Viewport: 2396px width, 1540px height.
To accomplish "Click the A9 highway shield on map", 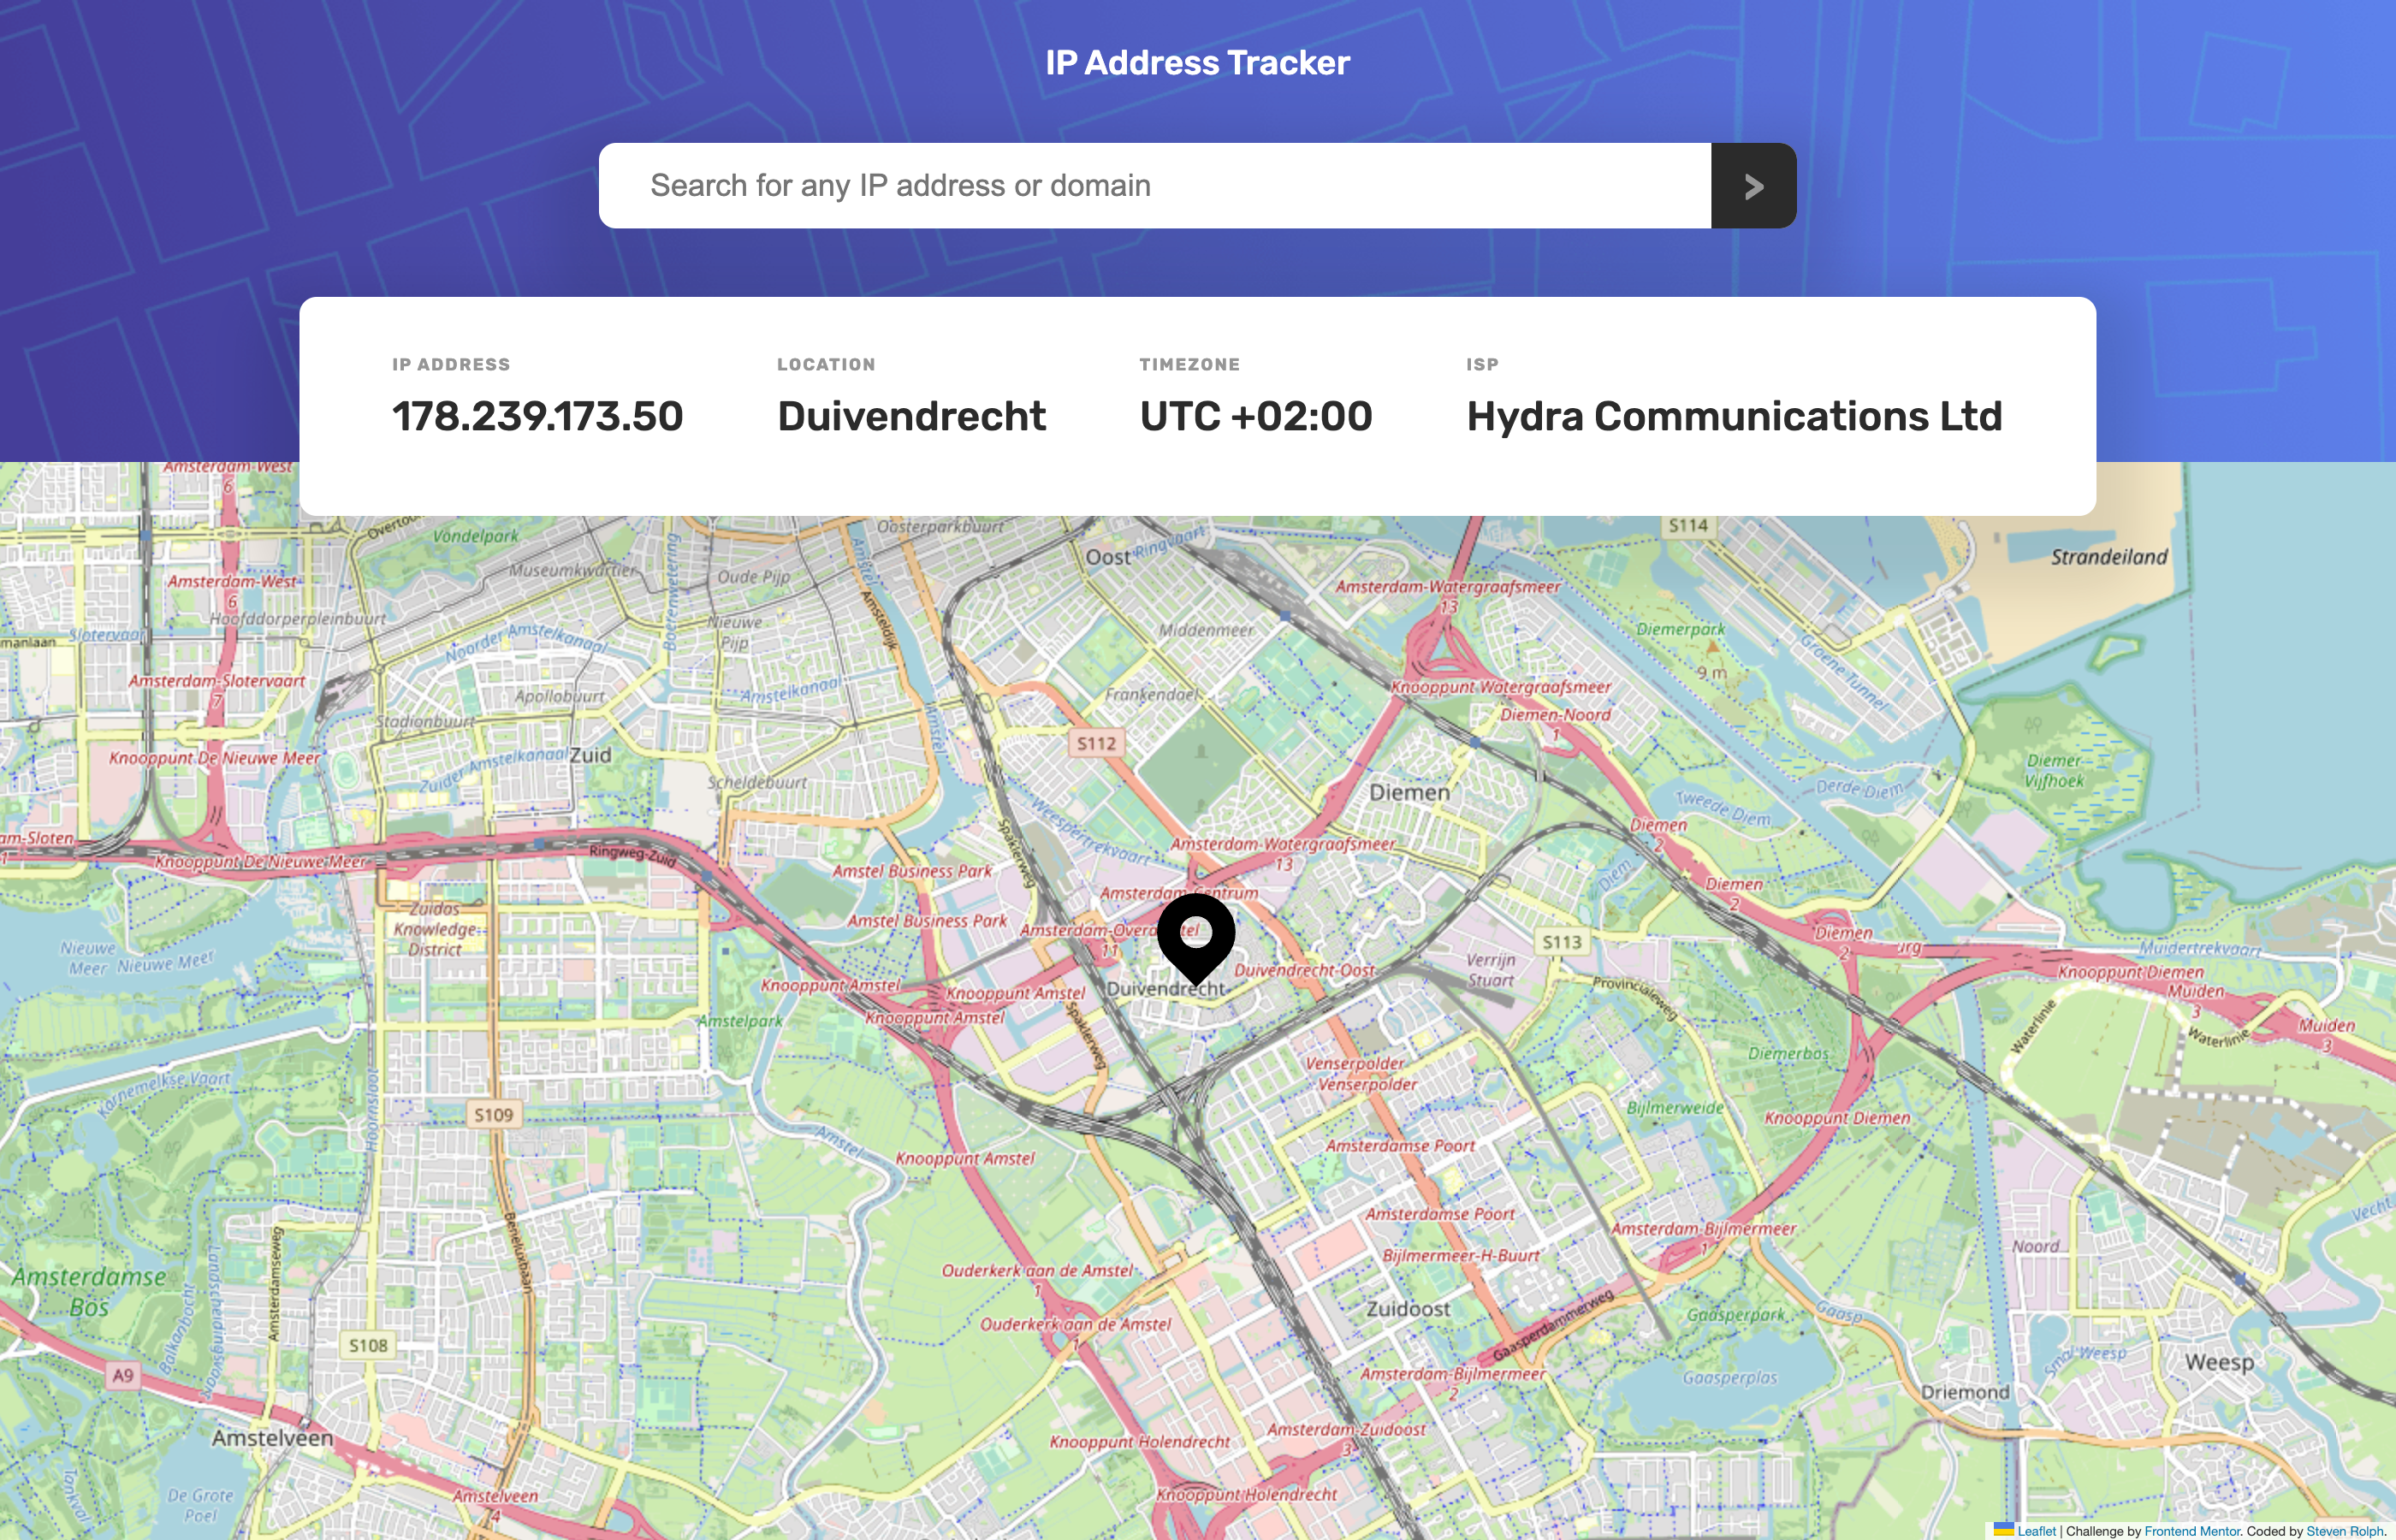I will (123, 1375).
